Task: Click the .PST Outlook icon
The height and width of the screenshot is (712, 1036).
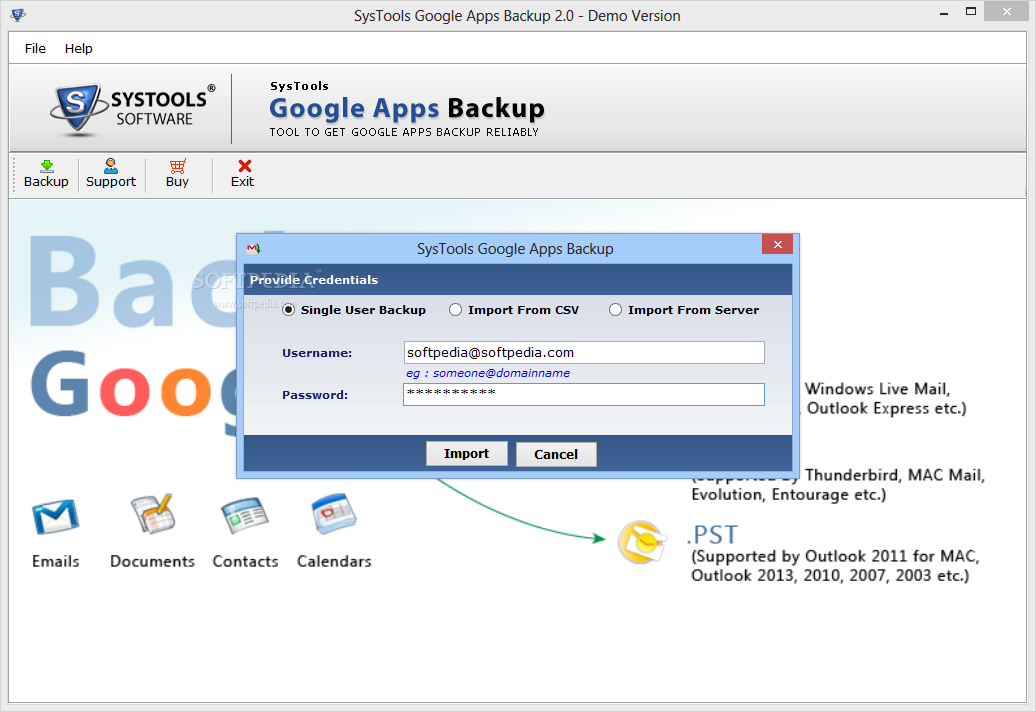Action: pyautogui.click(x=640, y=542)
